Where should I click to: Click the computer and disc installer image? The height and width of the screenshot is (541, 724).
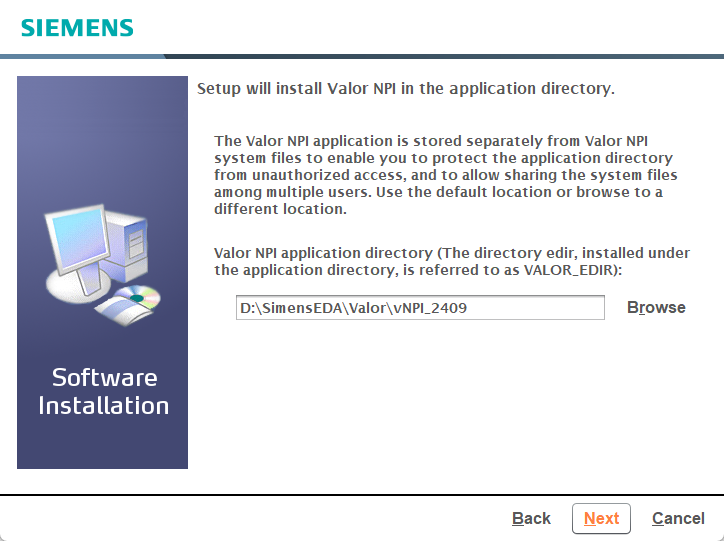point(103,265)
